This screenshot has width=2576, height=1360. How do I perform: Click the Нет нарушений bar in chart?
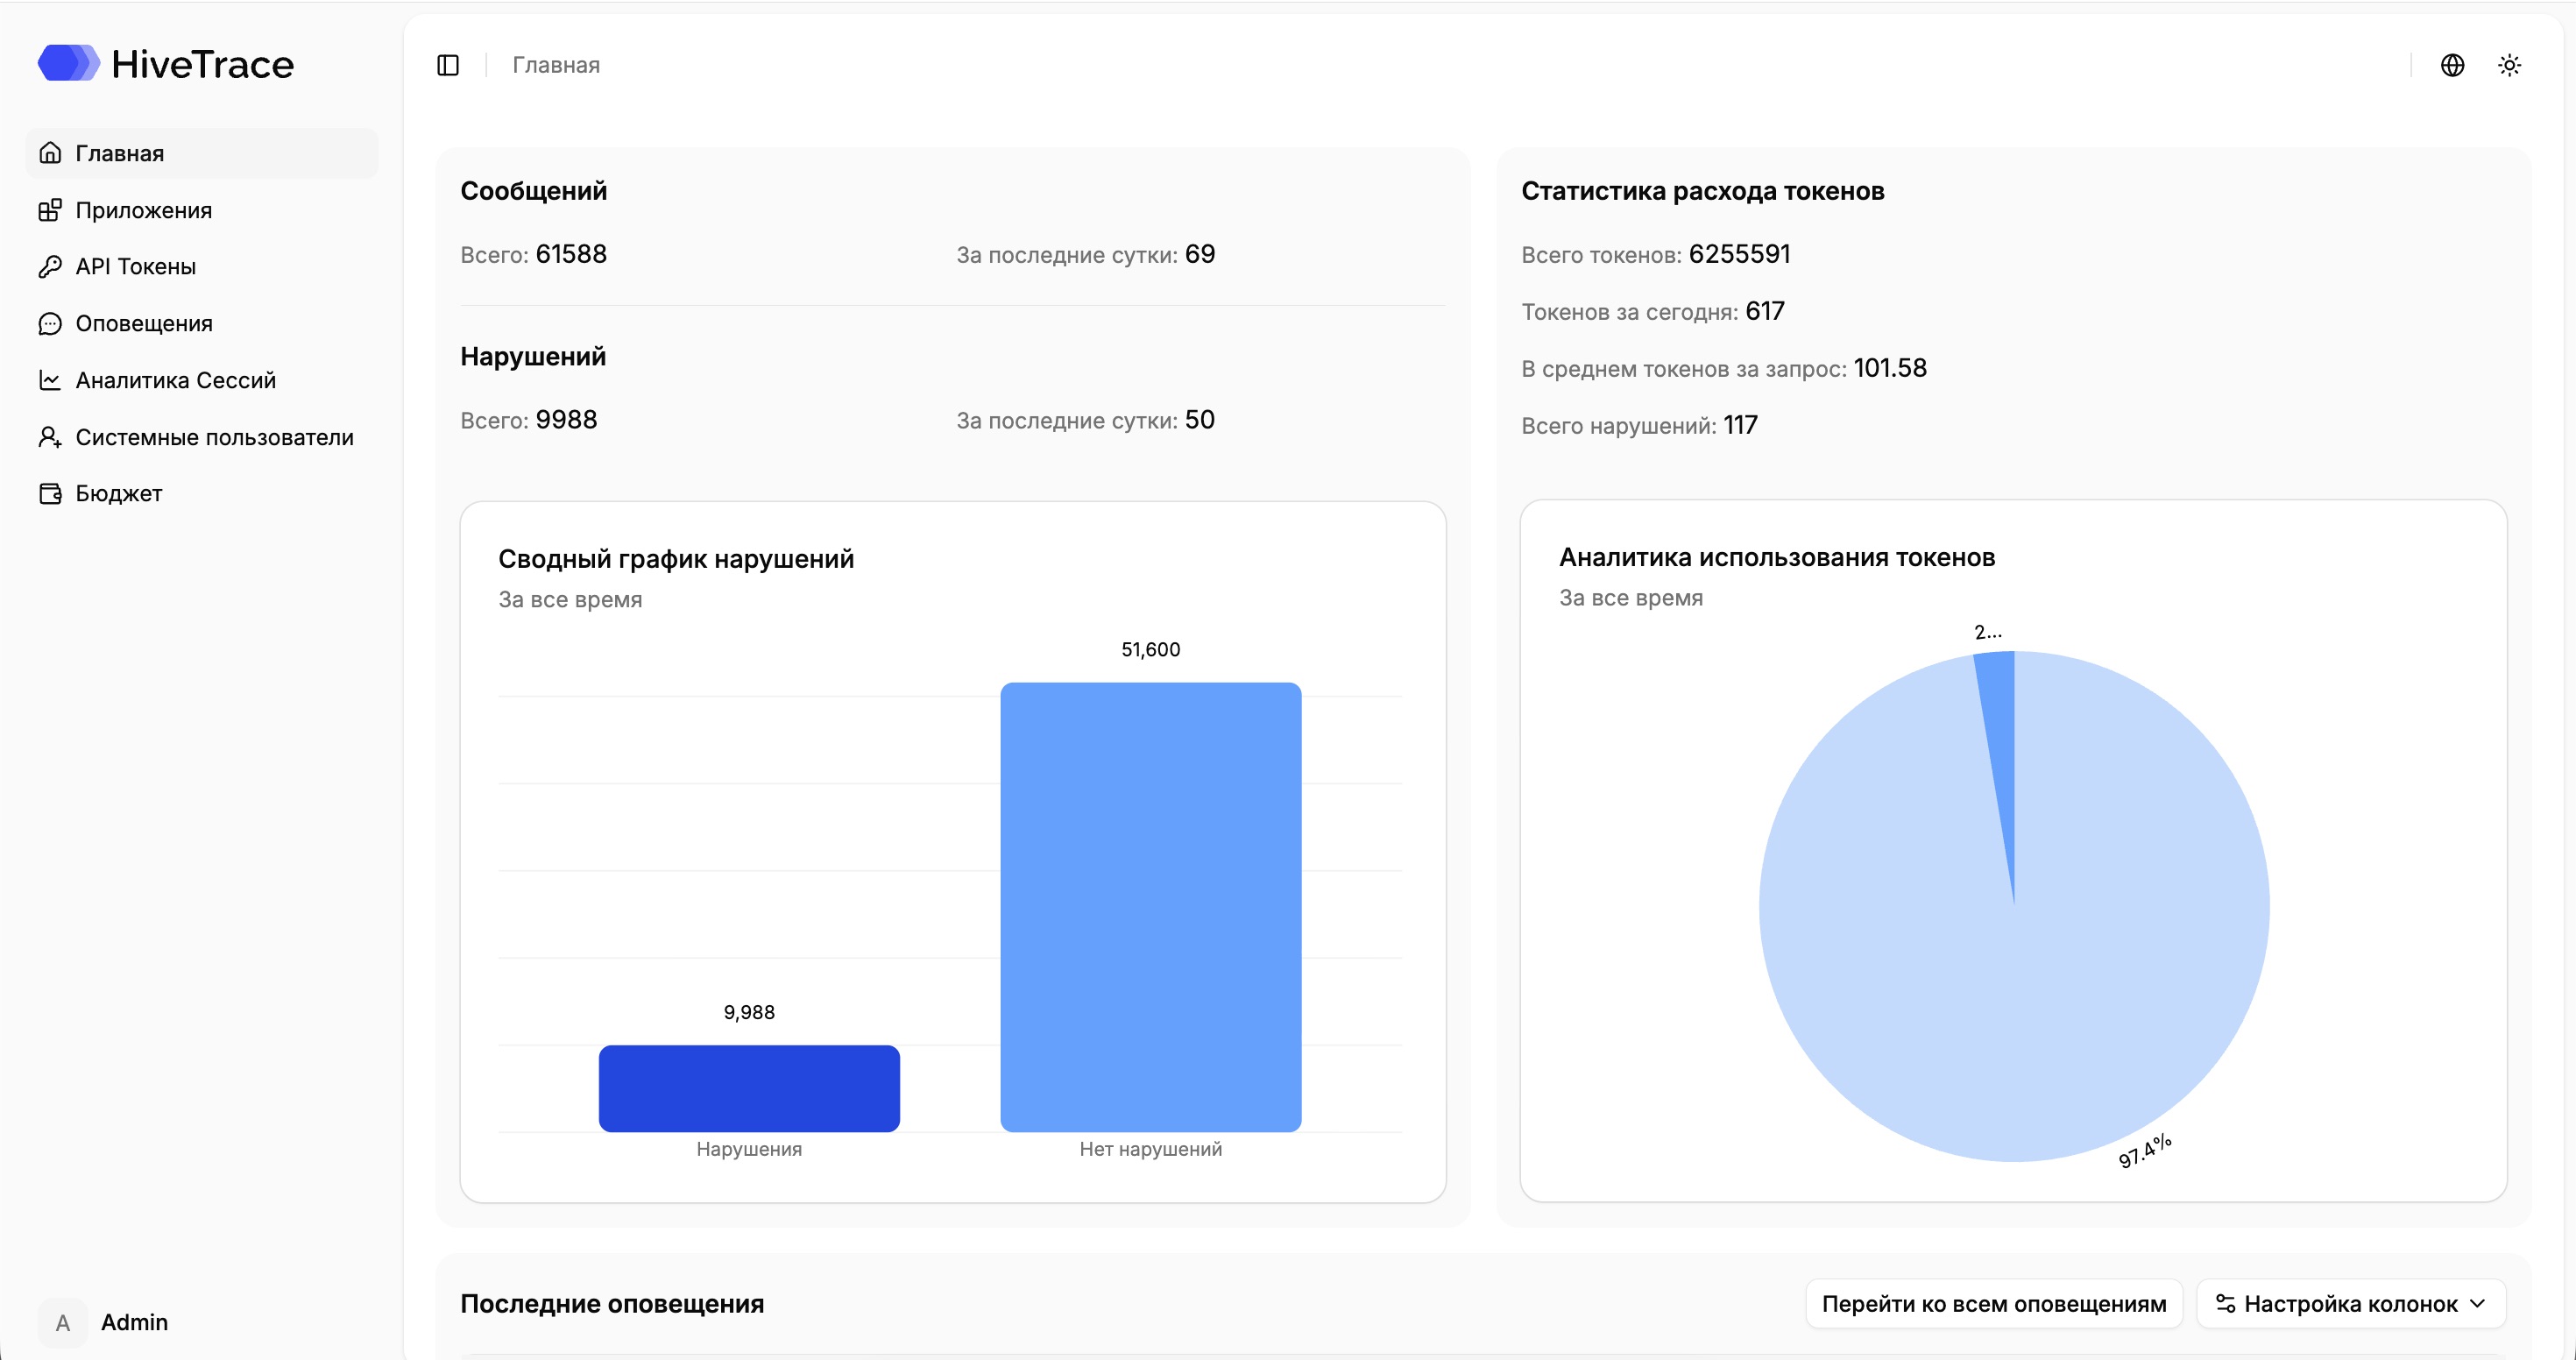(x=1151, y=907)
